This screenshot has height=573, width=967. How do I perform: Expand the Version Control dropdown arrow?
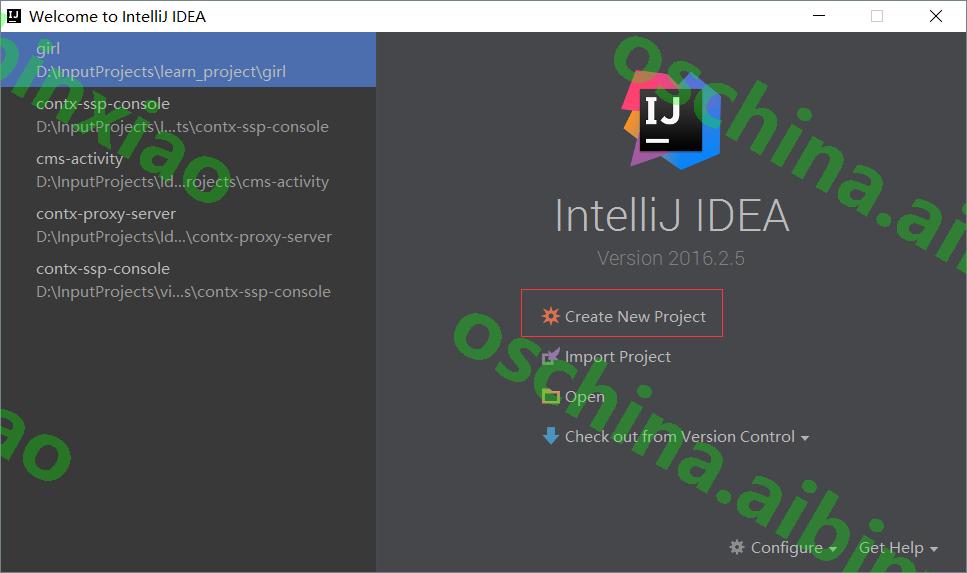tap(804, 438)
